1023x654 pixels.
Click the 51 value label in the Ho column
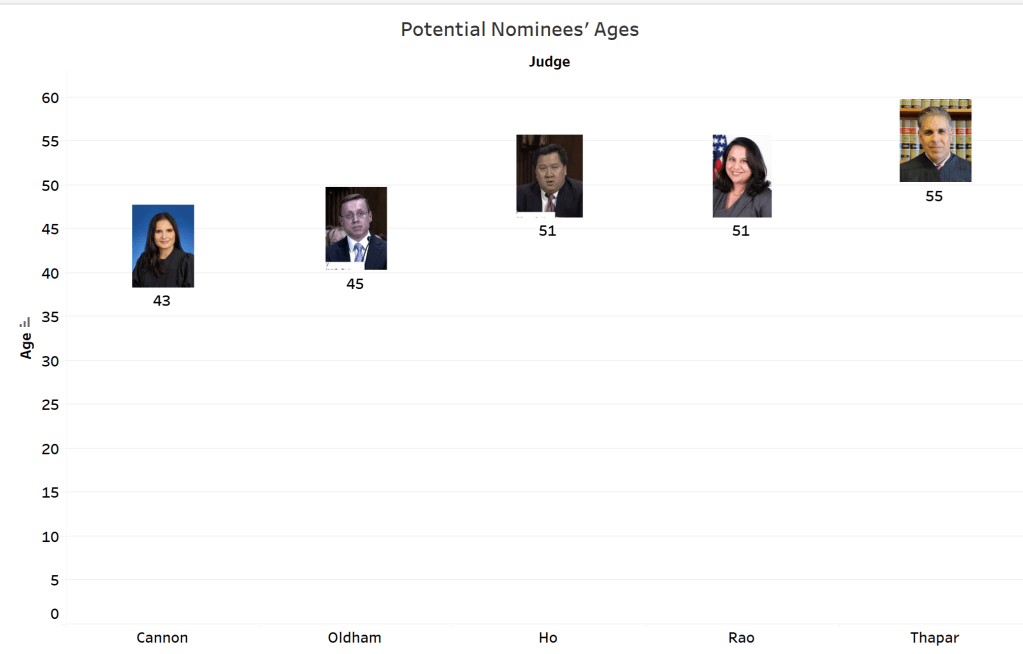coord(548,231)
